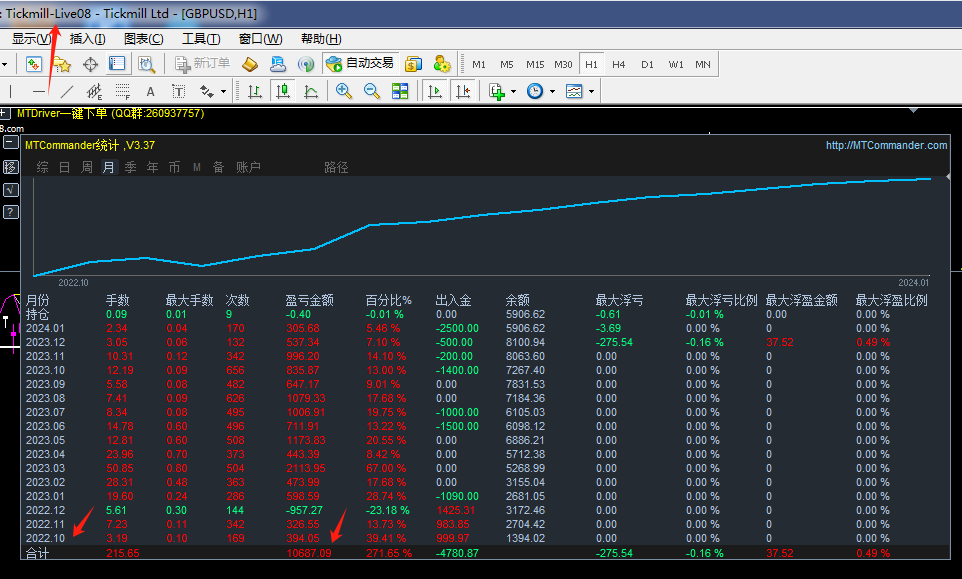The width and height of the screenshot is (962, 579).
Task: Select the equidistant channel tool
Action: click(x=94, y=92)
